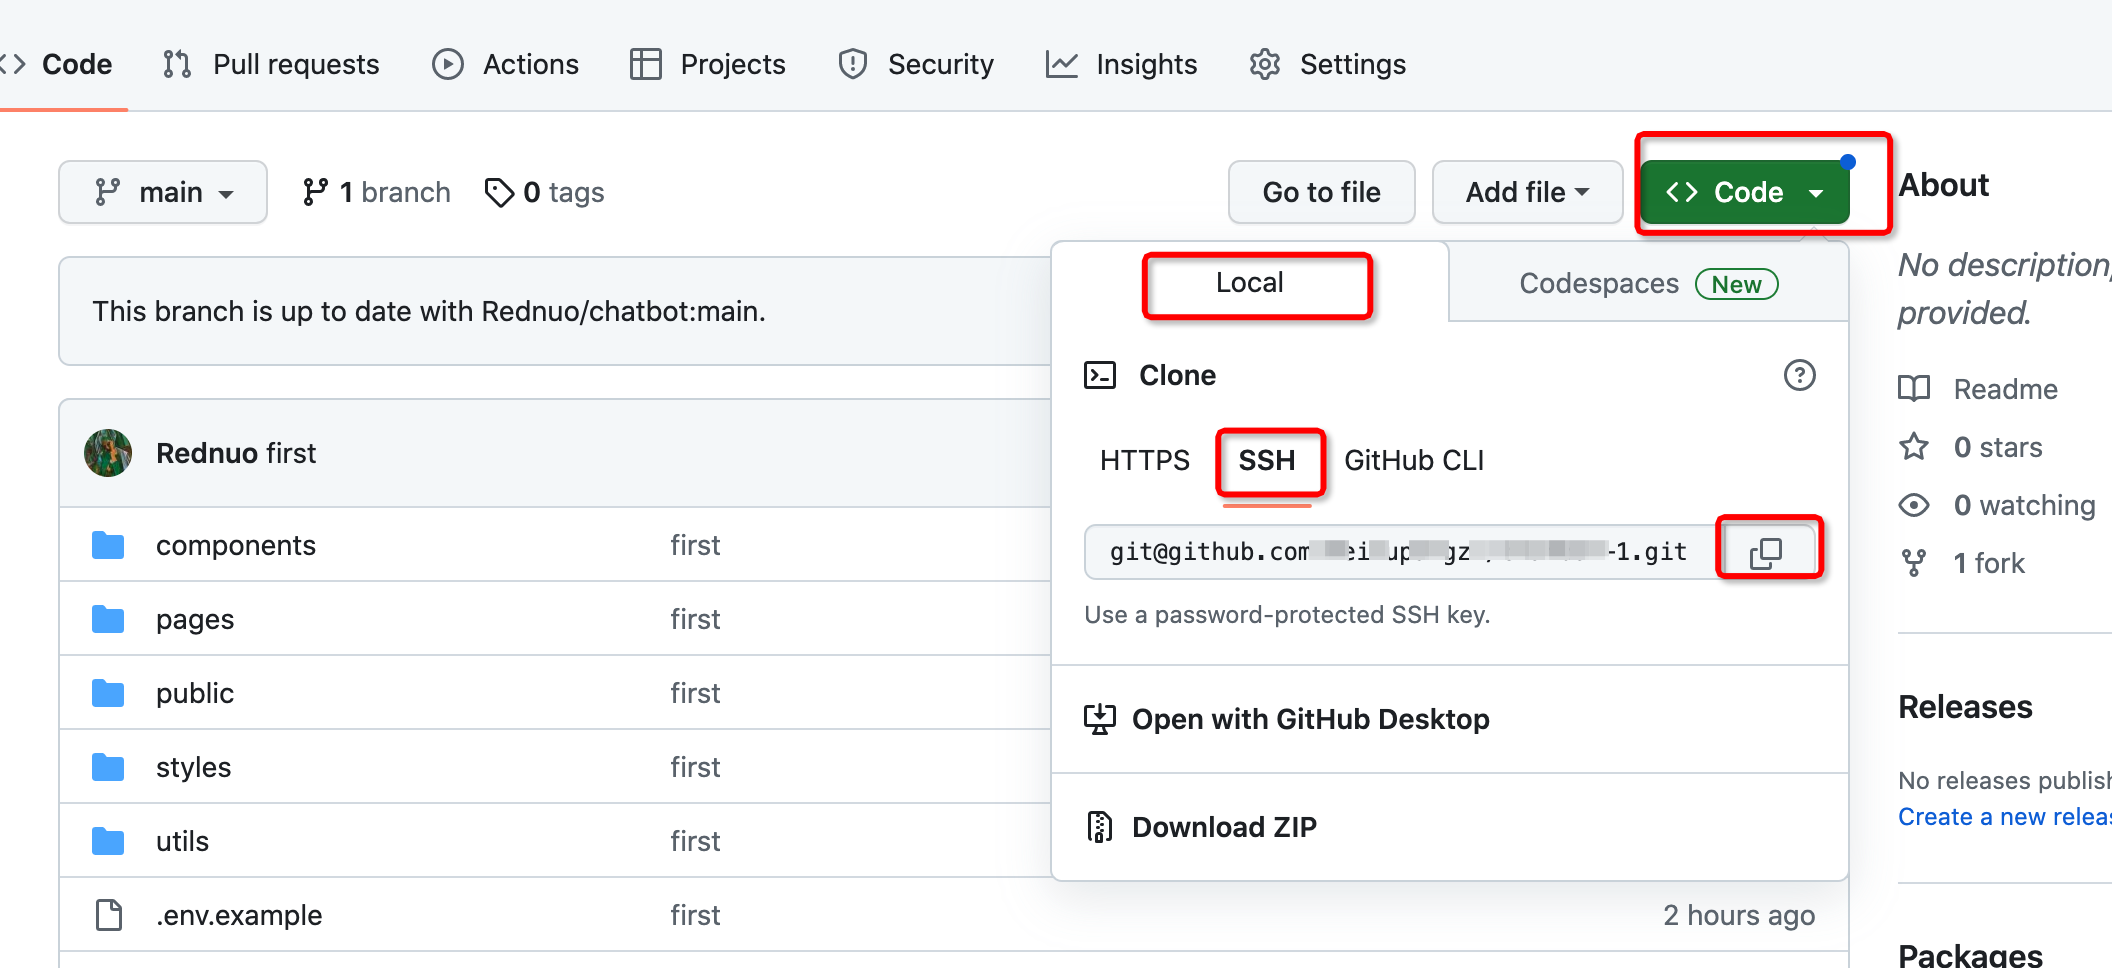Toggle the green Code dropdown button
The image size is (2112, 968).
coord(1745,192)
